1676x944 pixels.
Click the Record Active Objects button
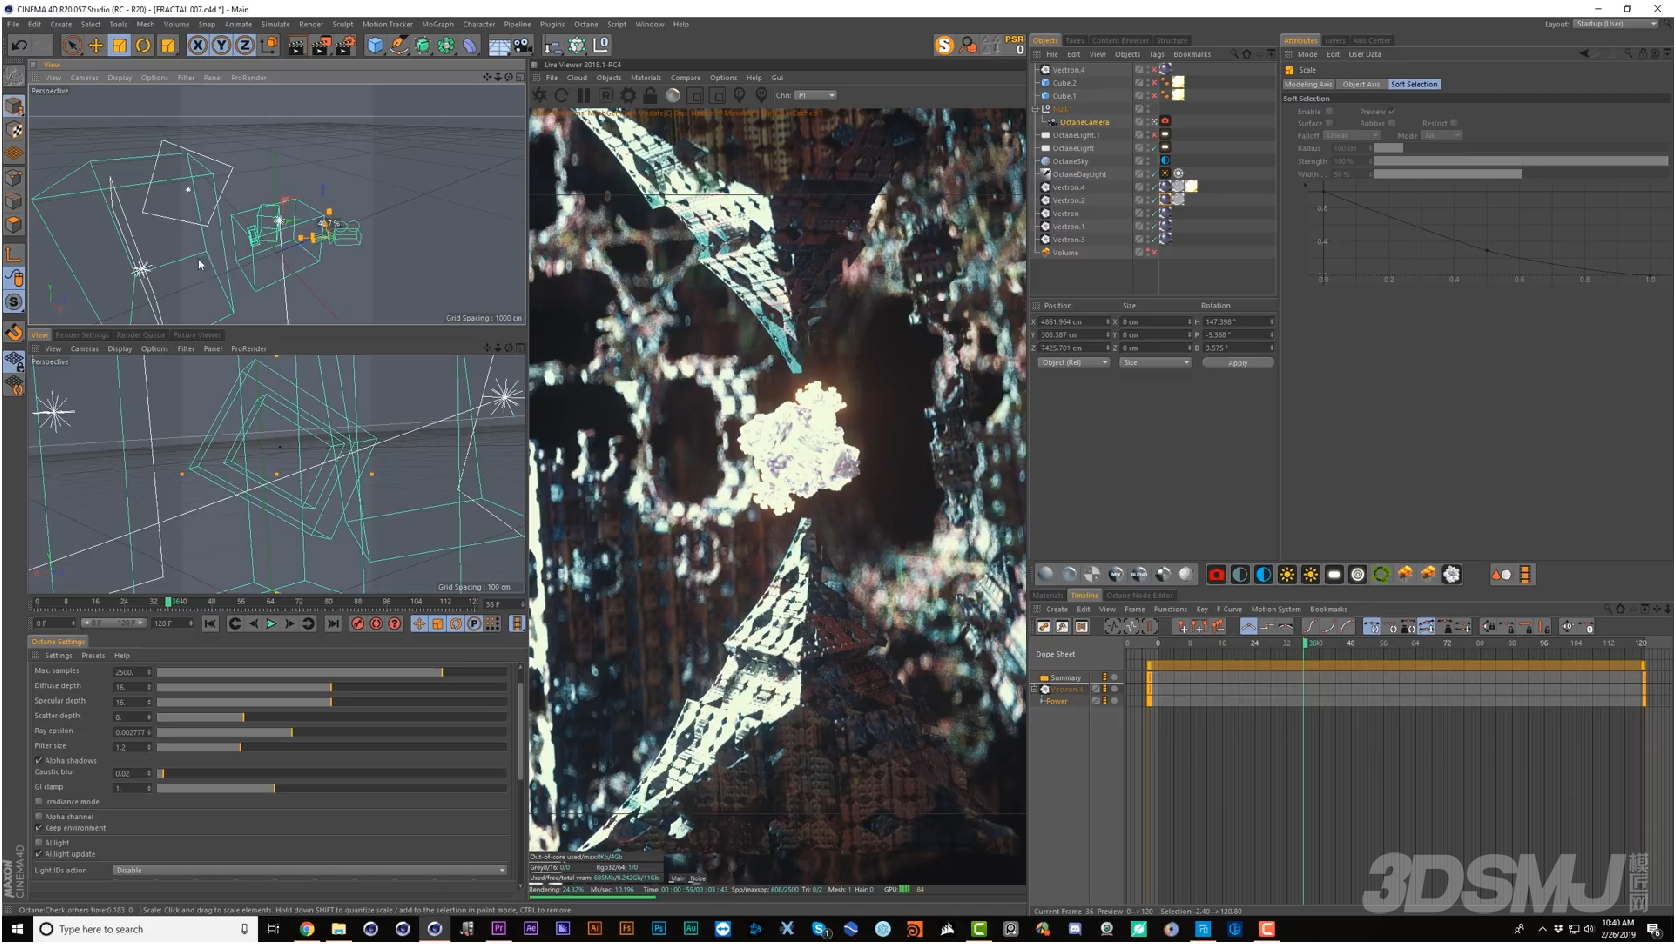(x=358, y=624)
